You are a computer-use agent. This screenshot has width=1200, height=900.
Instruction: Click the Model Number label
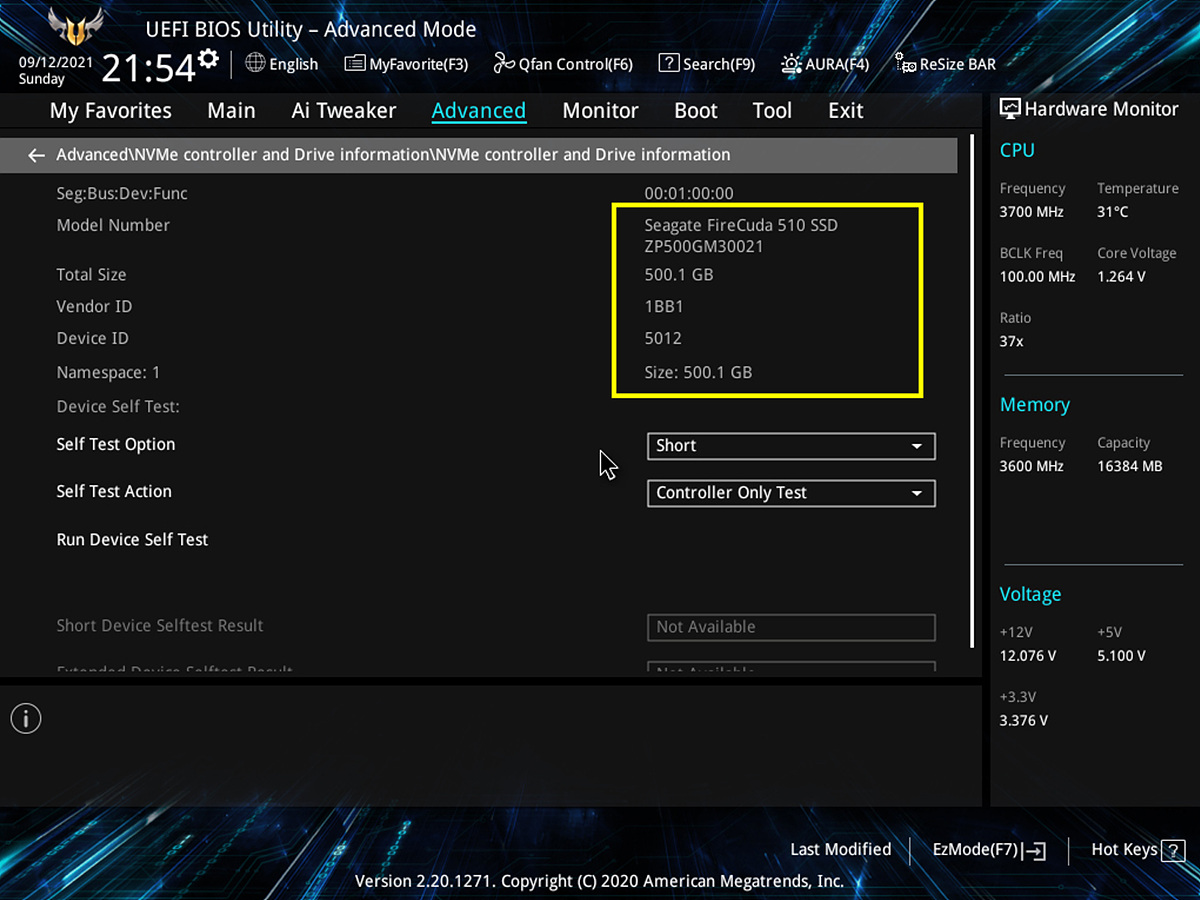(x=113, y=226)
